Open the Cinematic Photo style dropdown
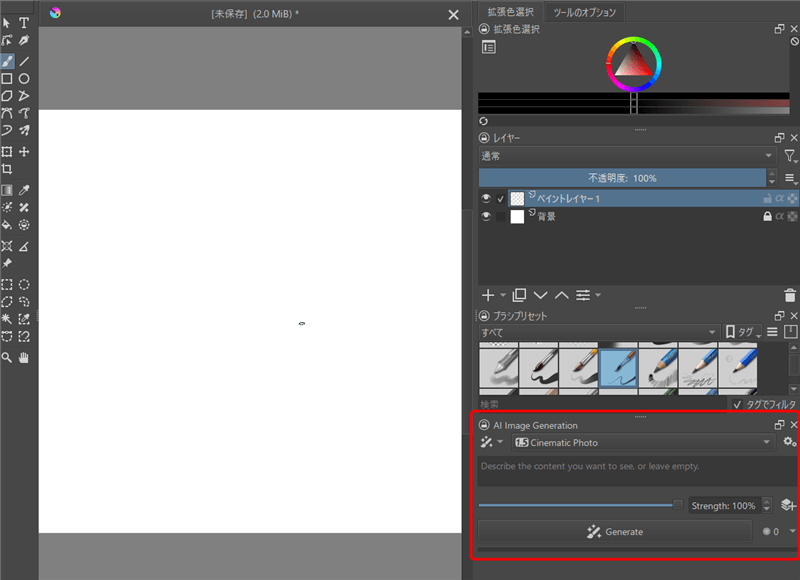 click(640, 442)
